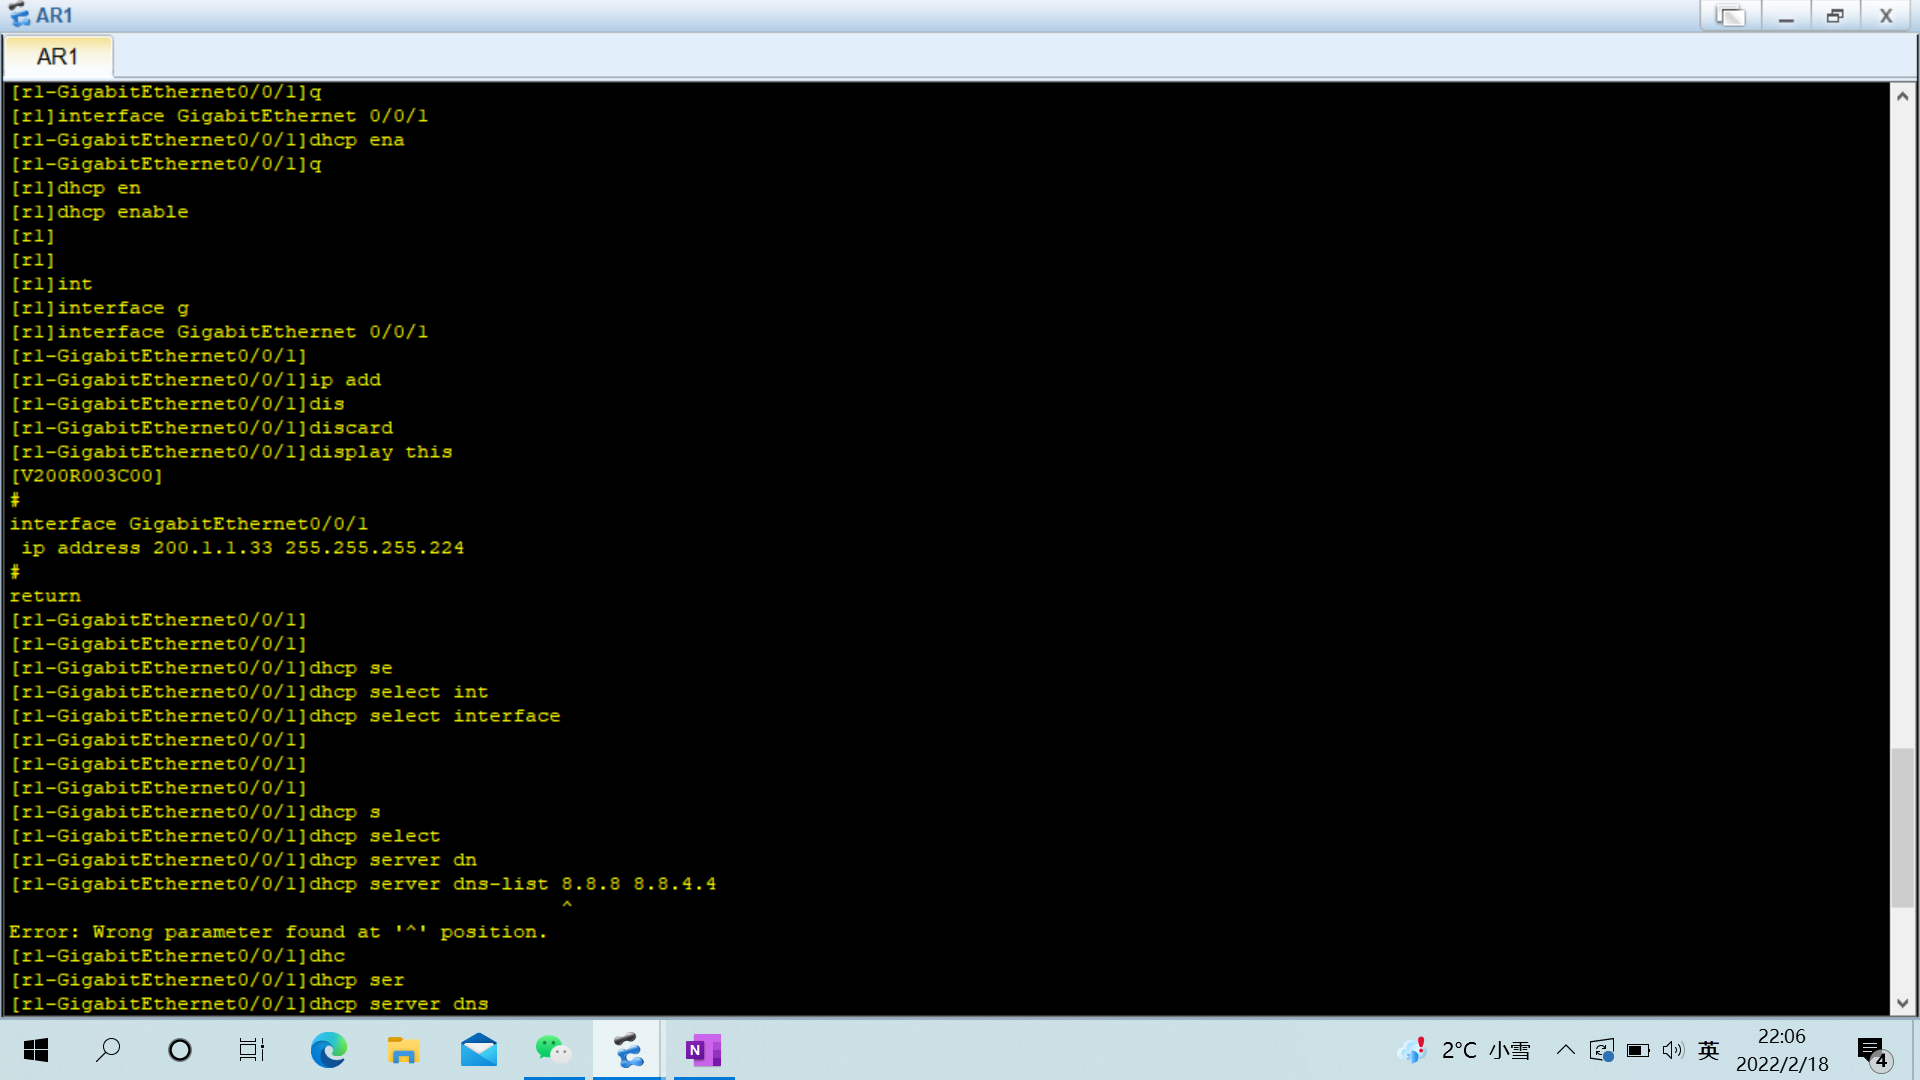The height and width of the screenshot is (1080, 1920).
Task: Switch to eNSP app on taskbar
Action: pyautogui.click(x=628, y=1050)
